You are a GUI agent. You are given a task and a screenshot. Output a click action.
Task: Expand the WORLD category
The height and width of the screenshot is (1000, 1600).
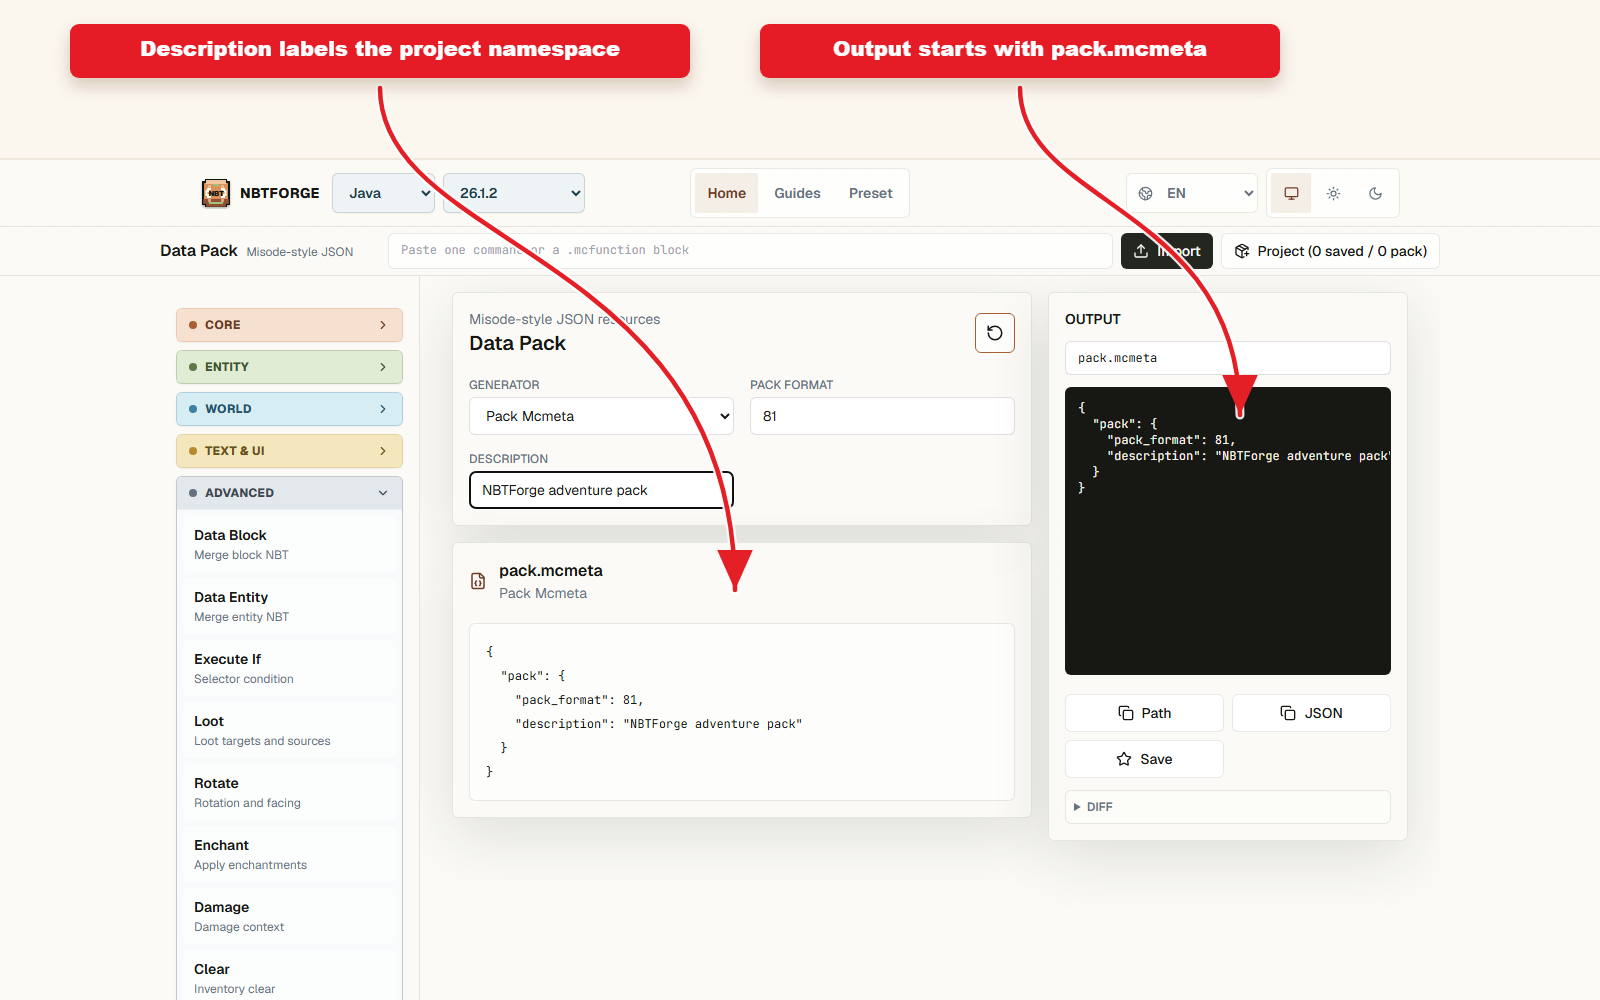click(x=289, y=409)
